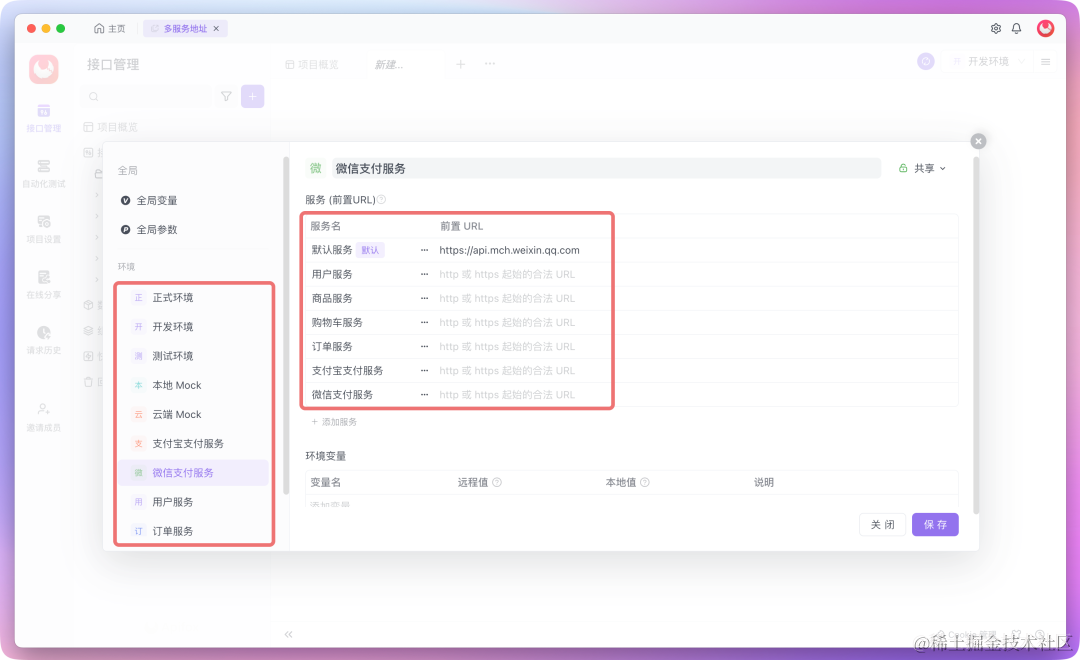
Task: Click the 关闭 button
Action: click(882, 525)
